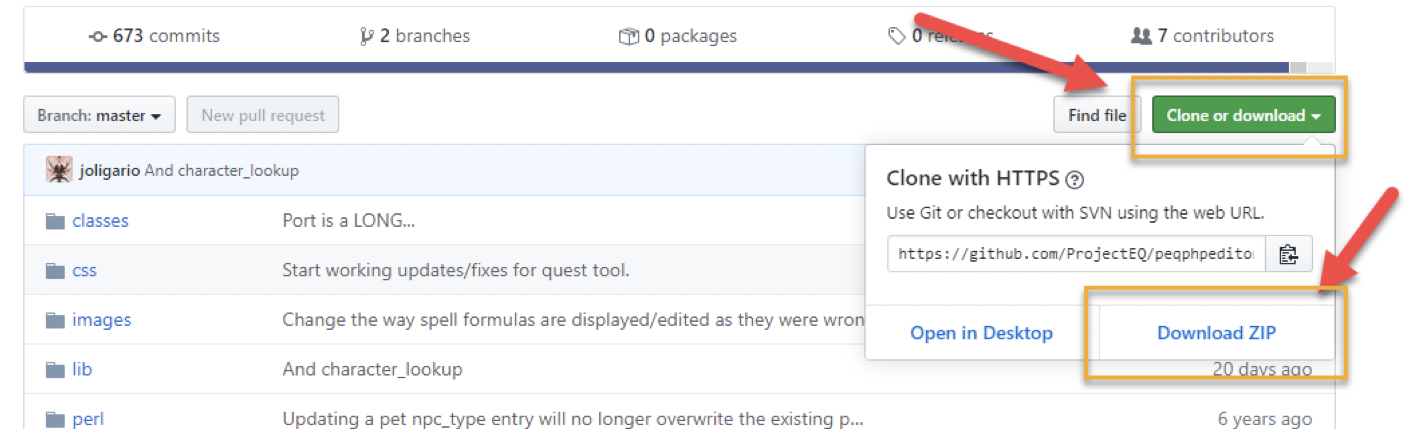Image resolution: width=1420 pixels, height=434 pixels.
Task: Click the Find file button
Action: 1097,115
